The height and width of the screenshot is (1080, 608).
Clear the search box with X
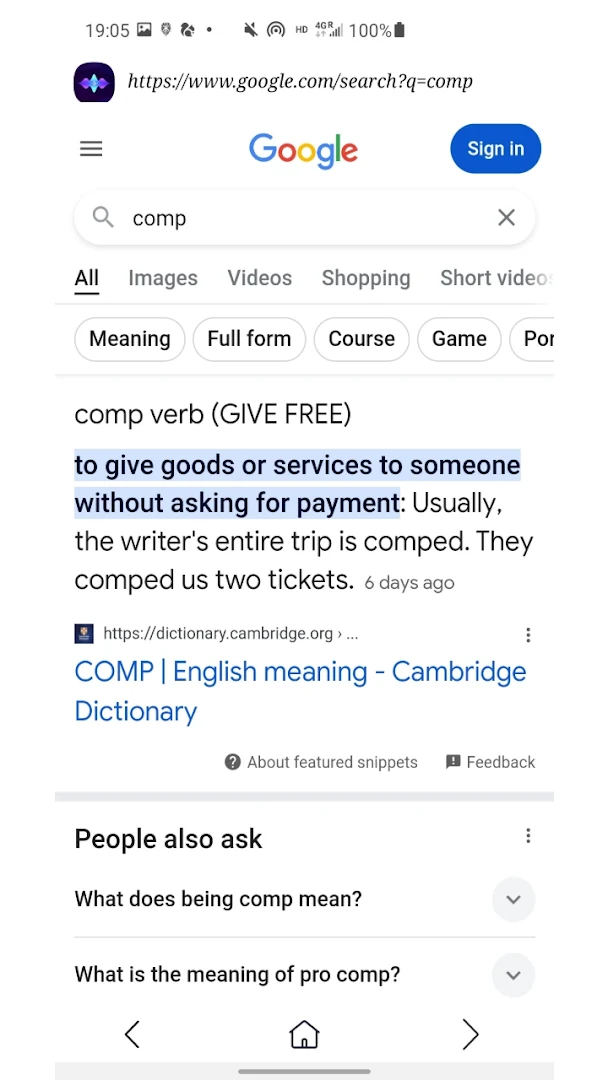pyautogui.click(x=506, y=218)
